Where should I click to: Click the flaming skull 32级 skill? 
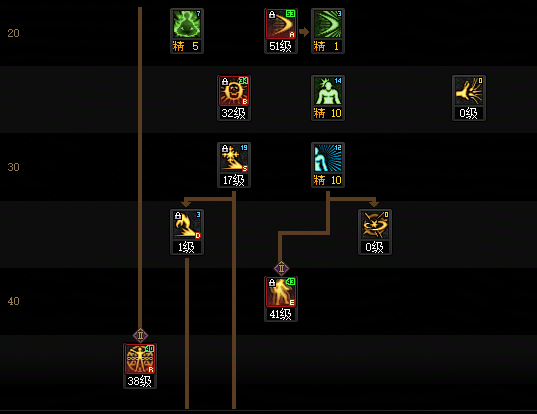[x=234, y=91]
